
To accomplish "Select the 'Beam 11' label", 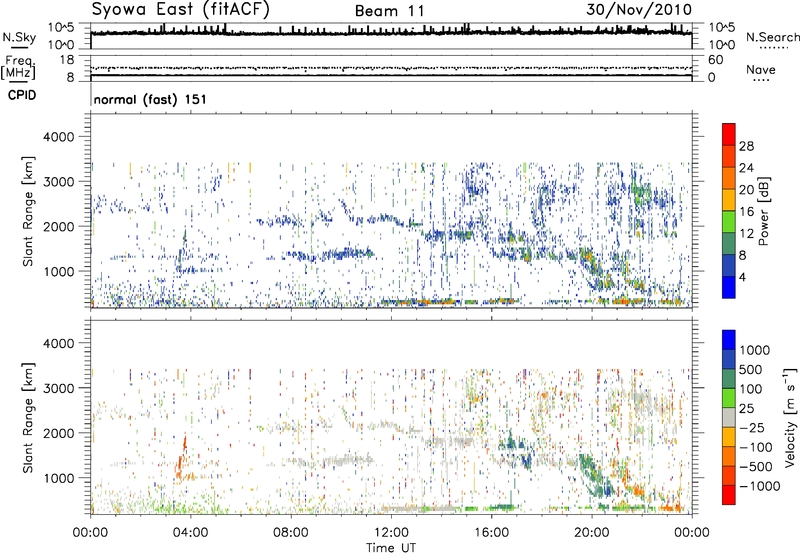I will tap(389, 11).
